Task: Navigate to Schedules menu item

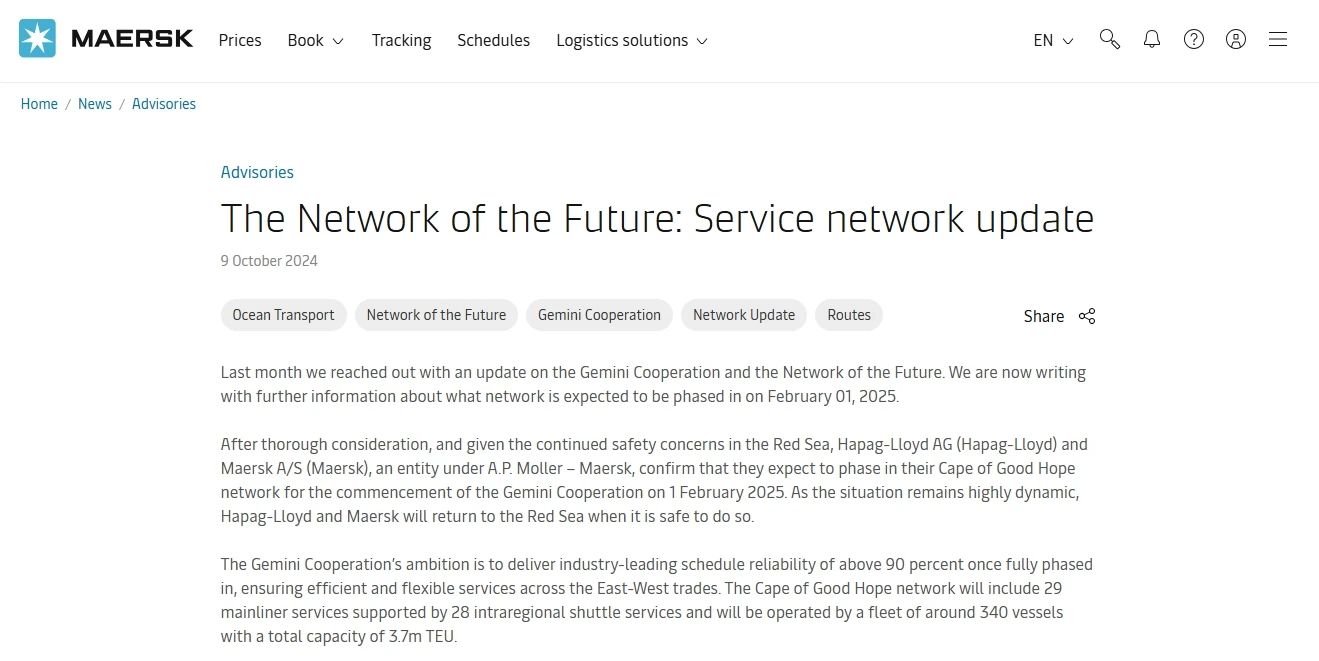Action: point(494,40)
